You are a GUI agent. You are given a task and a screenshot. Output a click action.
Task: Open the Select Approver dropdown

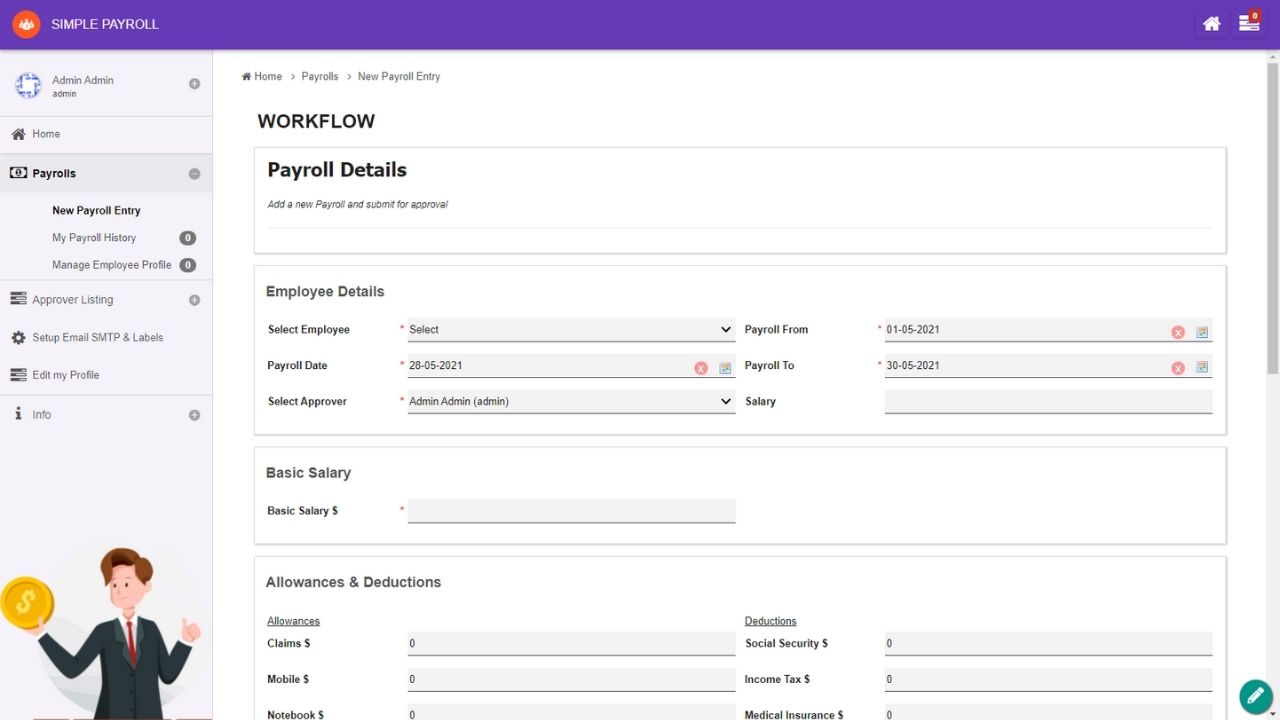coord(570,402)
